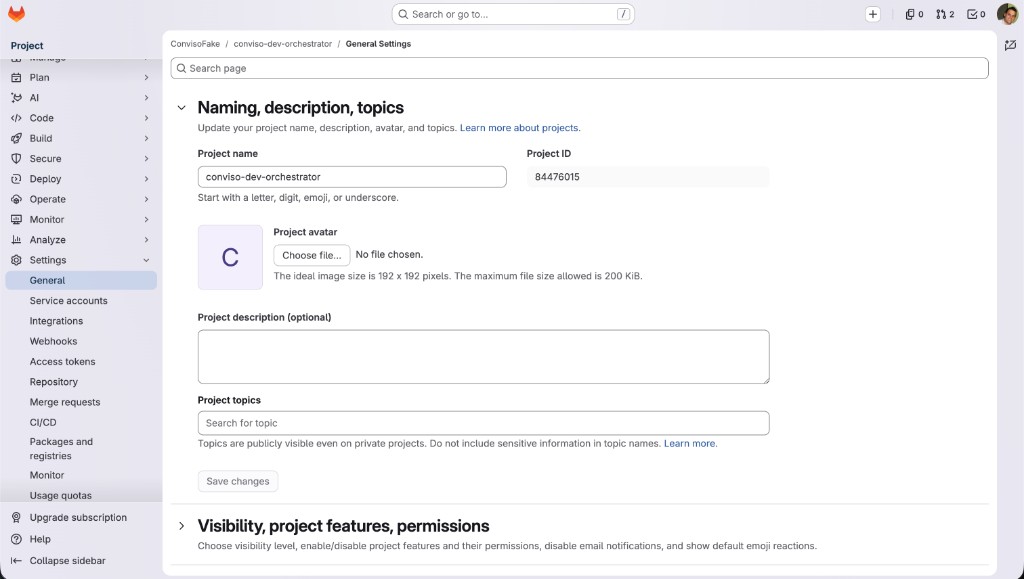Screen dimensions: 1024x579
Task: Expand the Operate menu chevron
Action: coord(146,198)
